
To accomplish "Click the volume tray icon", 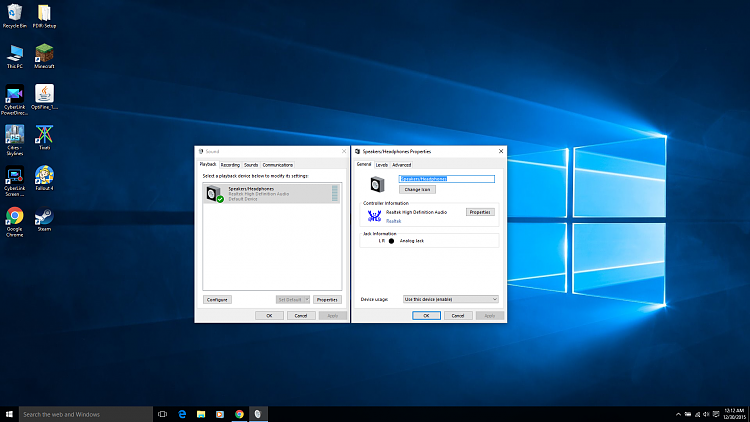I will [x=706, y=414].
